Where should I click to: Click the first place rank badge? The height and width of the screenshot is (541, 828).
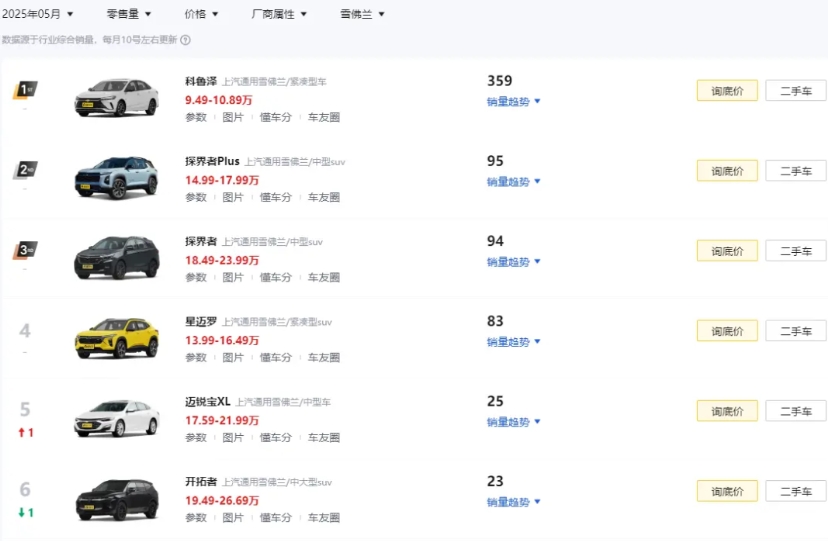(x=25, y=90)
